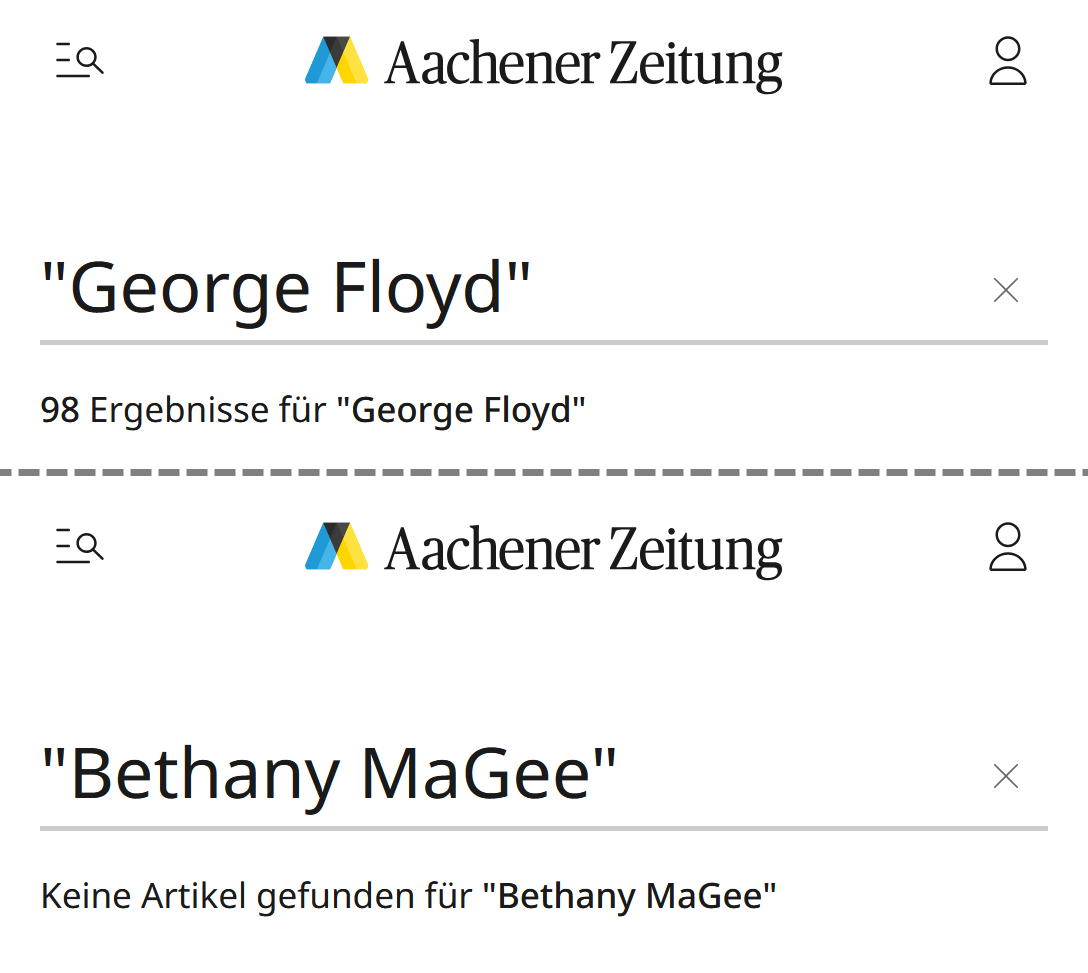Screen dimensions: 1088x973
Task: Click the underline beneath the Bethany MaGee query
Action: point(544,829)
